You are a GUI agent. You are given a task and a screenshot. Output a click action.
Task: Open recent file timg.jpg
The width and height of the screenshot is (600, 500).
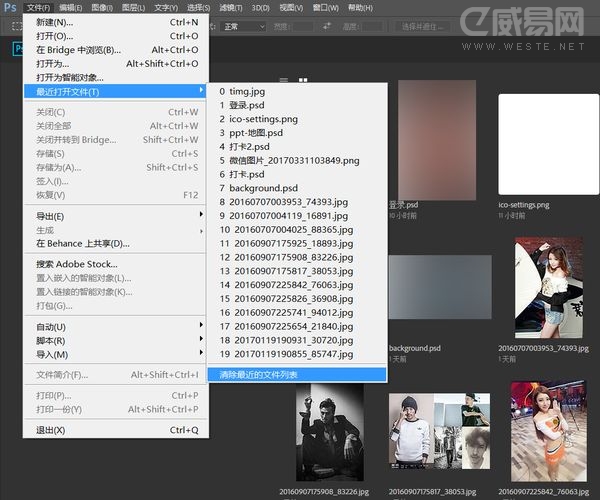tap(246, 91)
